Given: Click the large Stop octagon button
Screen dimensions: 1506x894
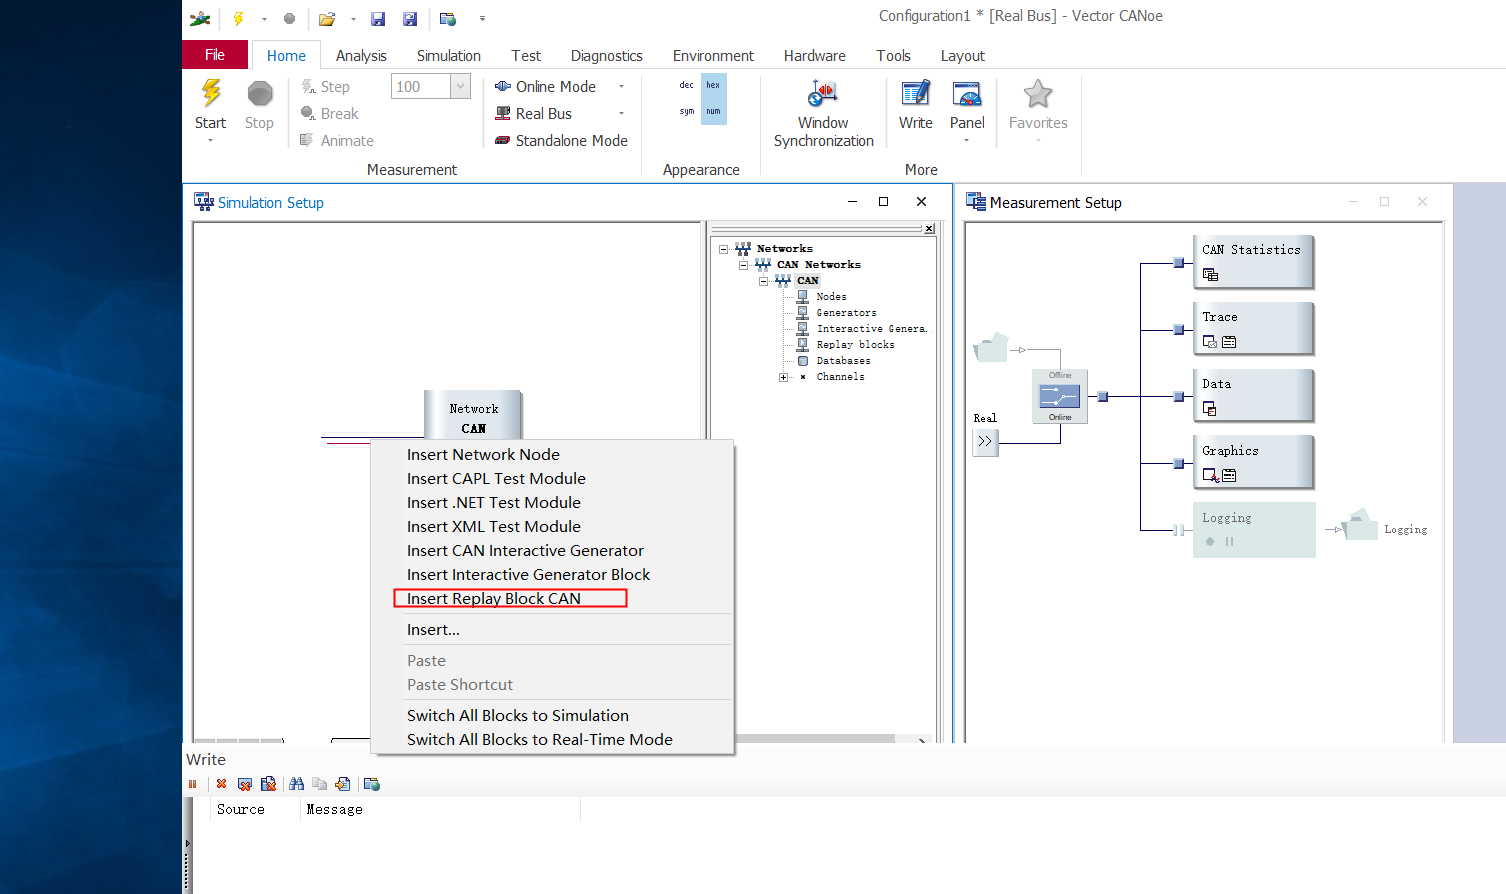Looking at the screenshot, I should [260, 94].
